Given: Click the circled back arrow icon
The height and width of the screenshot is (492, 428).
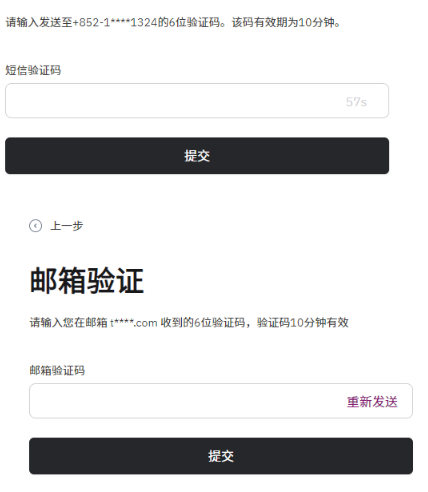Looking at the screenshot, I should pos(35,226).
